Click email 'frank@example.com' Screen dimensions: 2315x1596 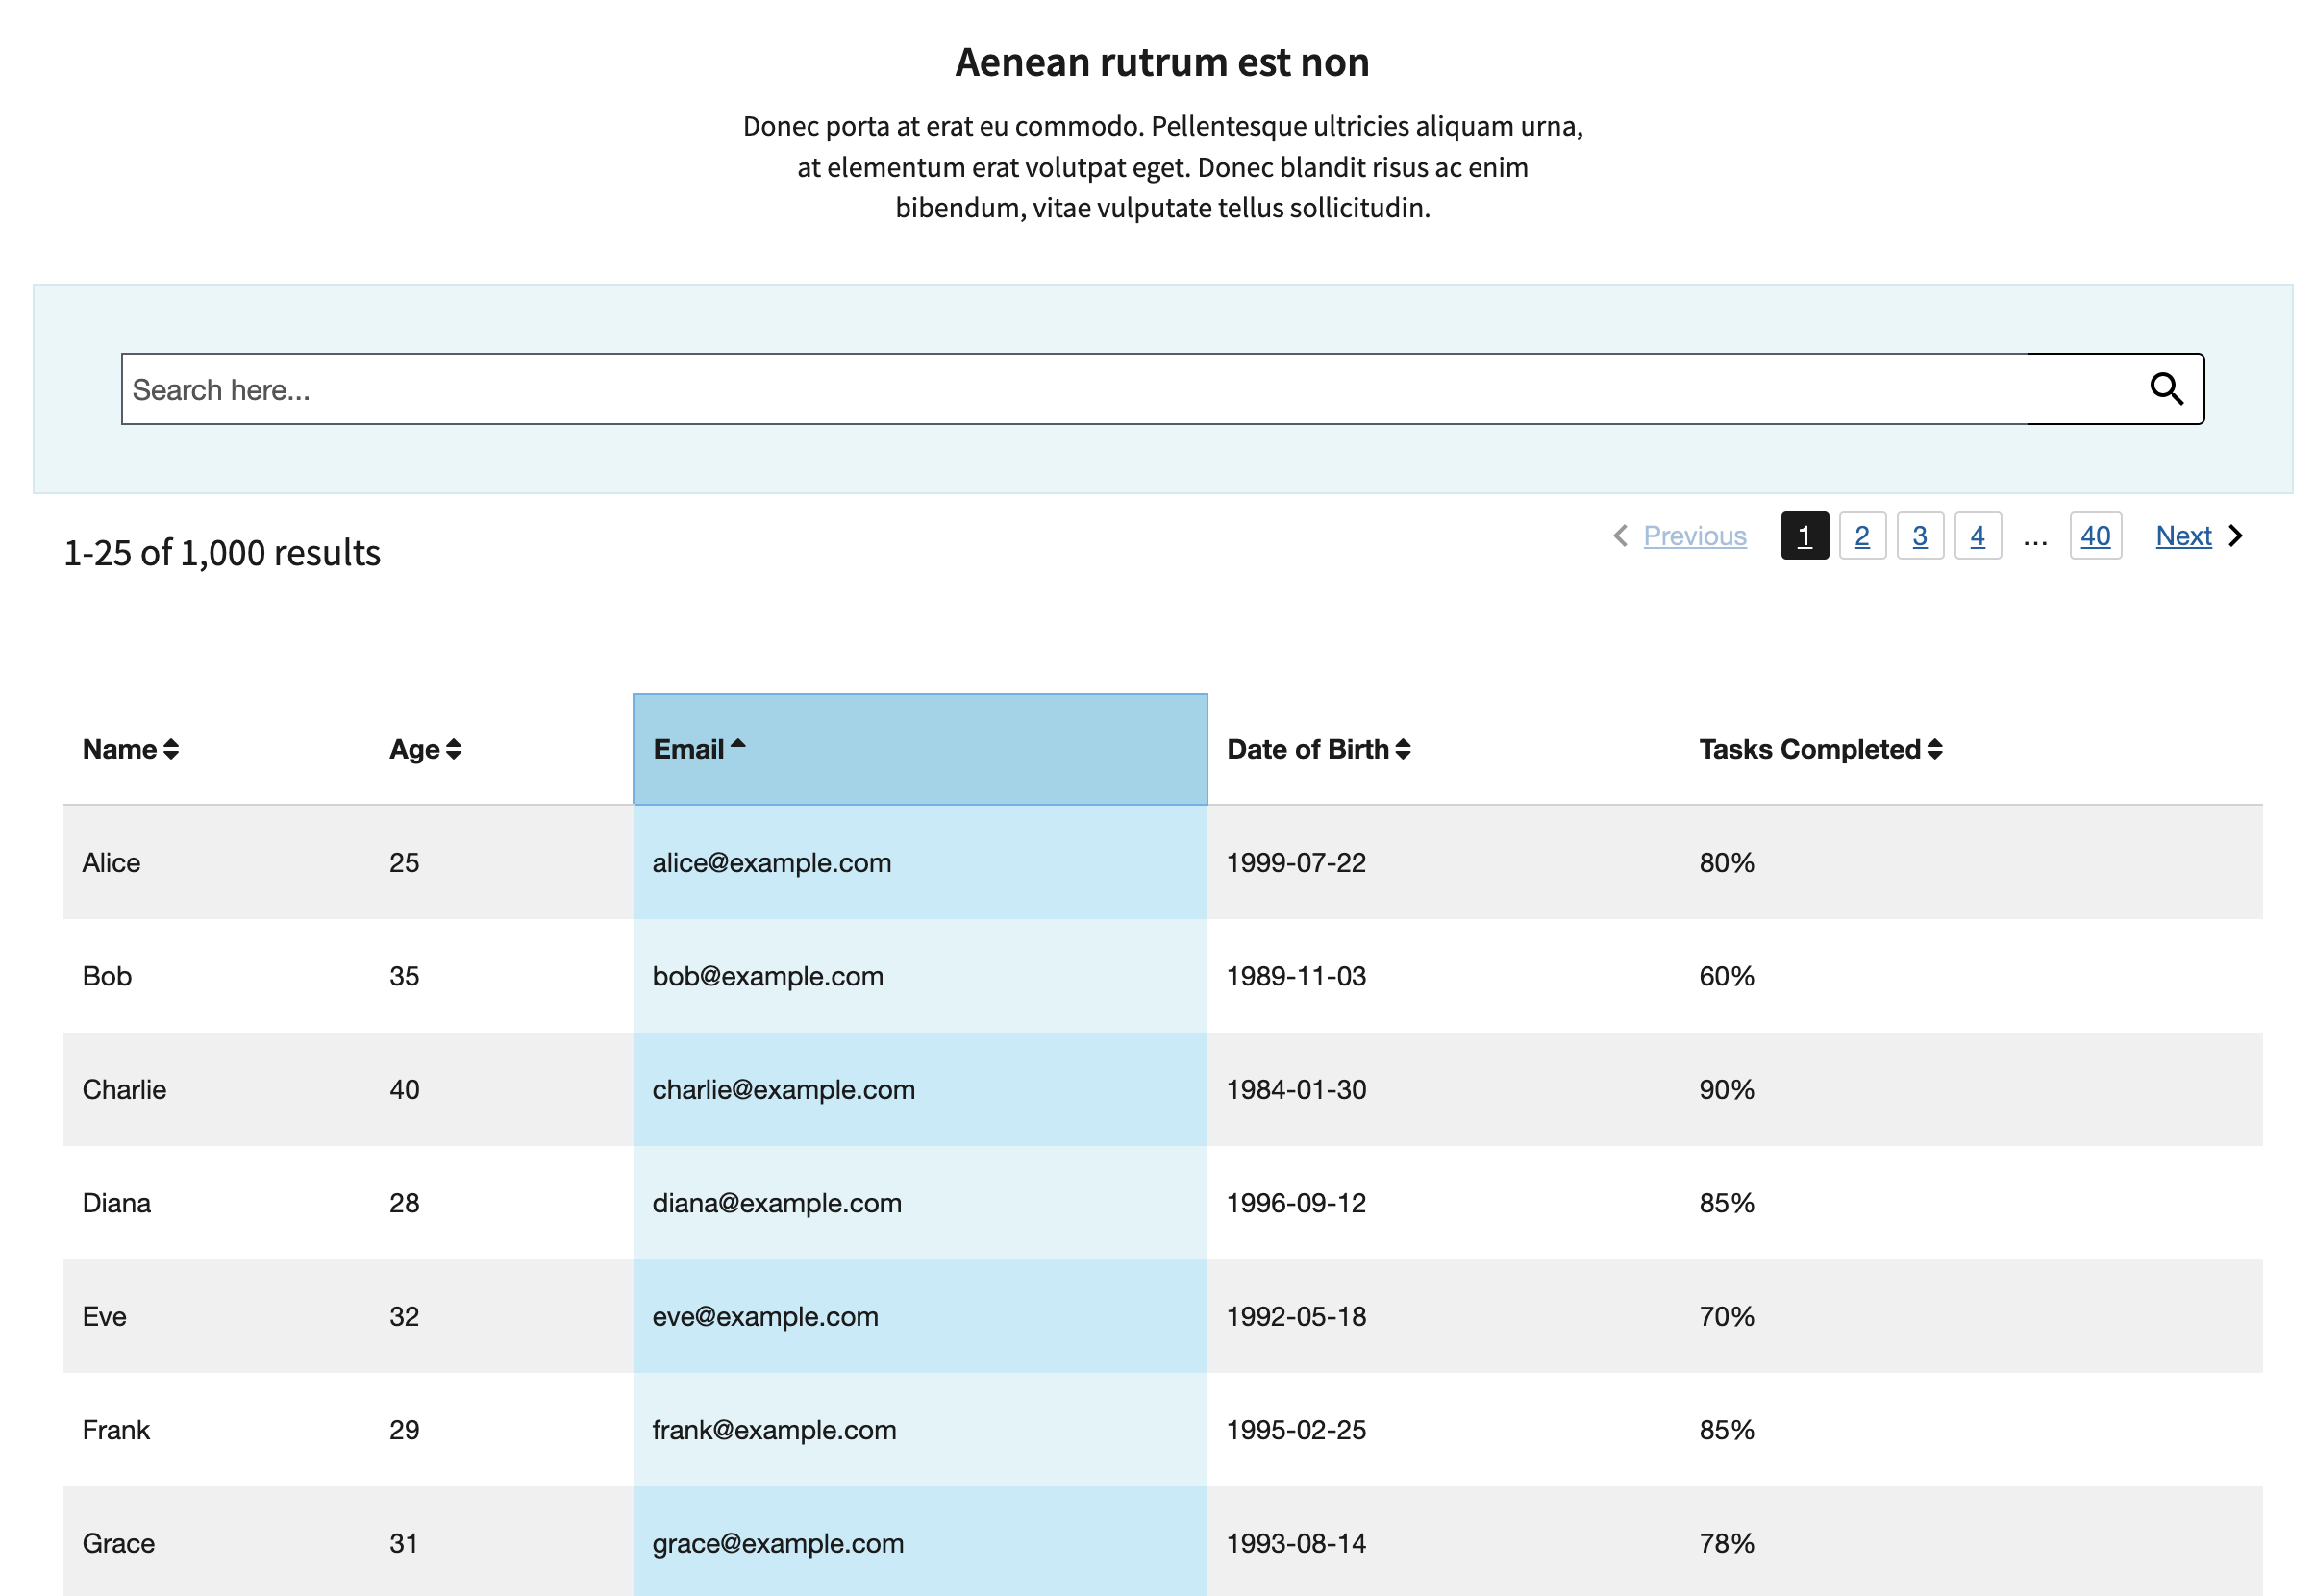point(774,1429)
